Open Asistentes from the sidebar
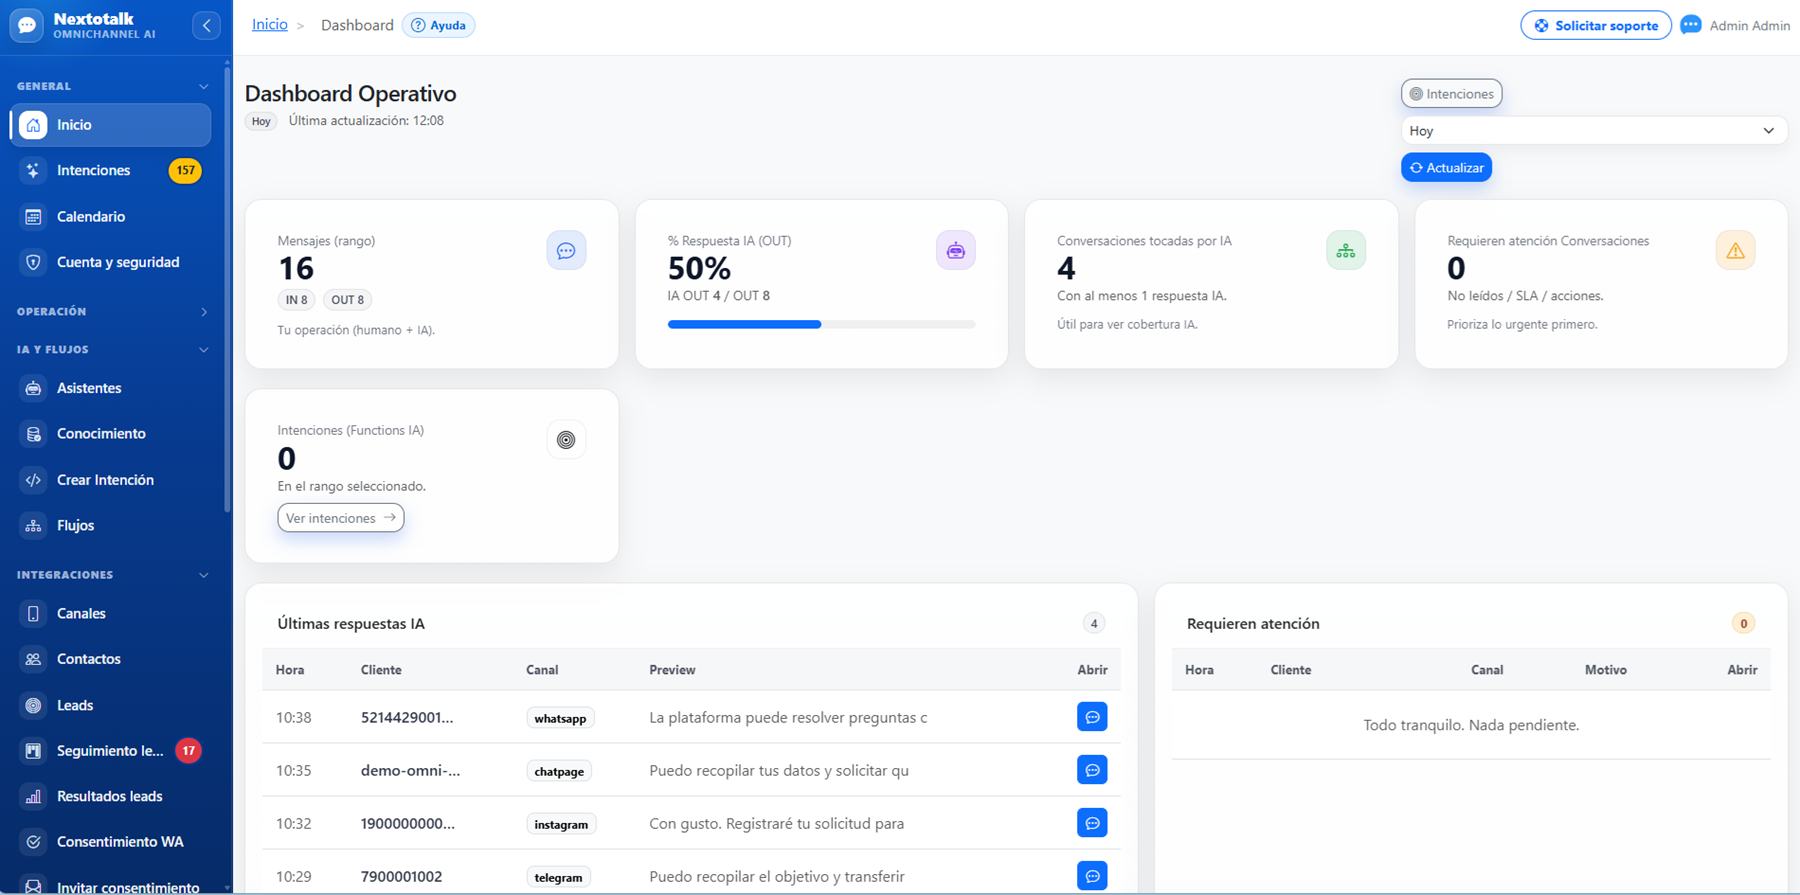1800x895 pixels. pos(111,388)
